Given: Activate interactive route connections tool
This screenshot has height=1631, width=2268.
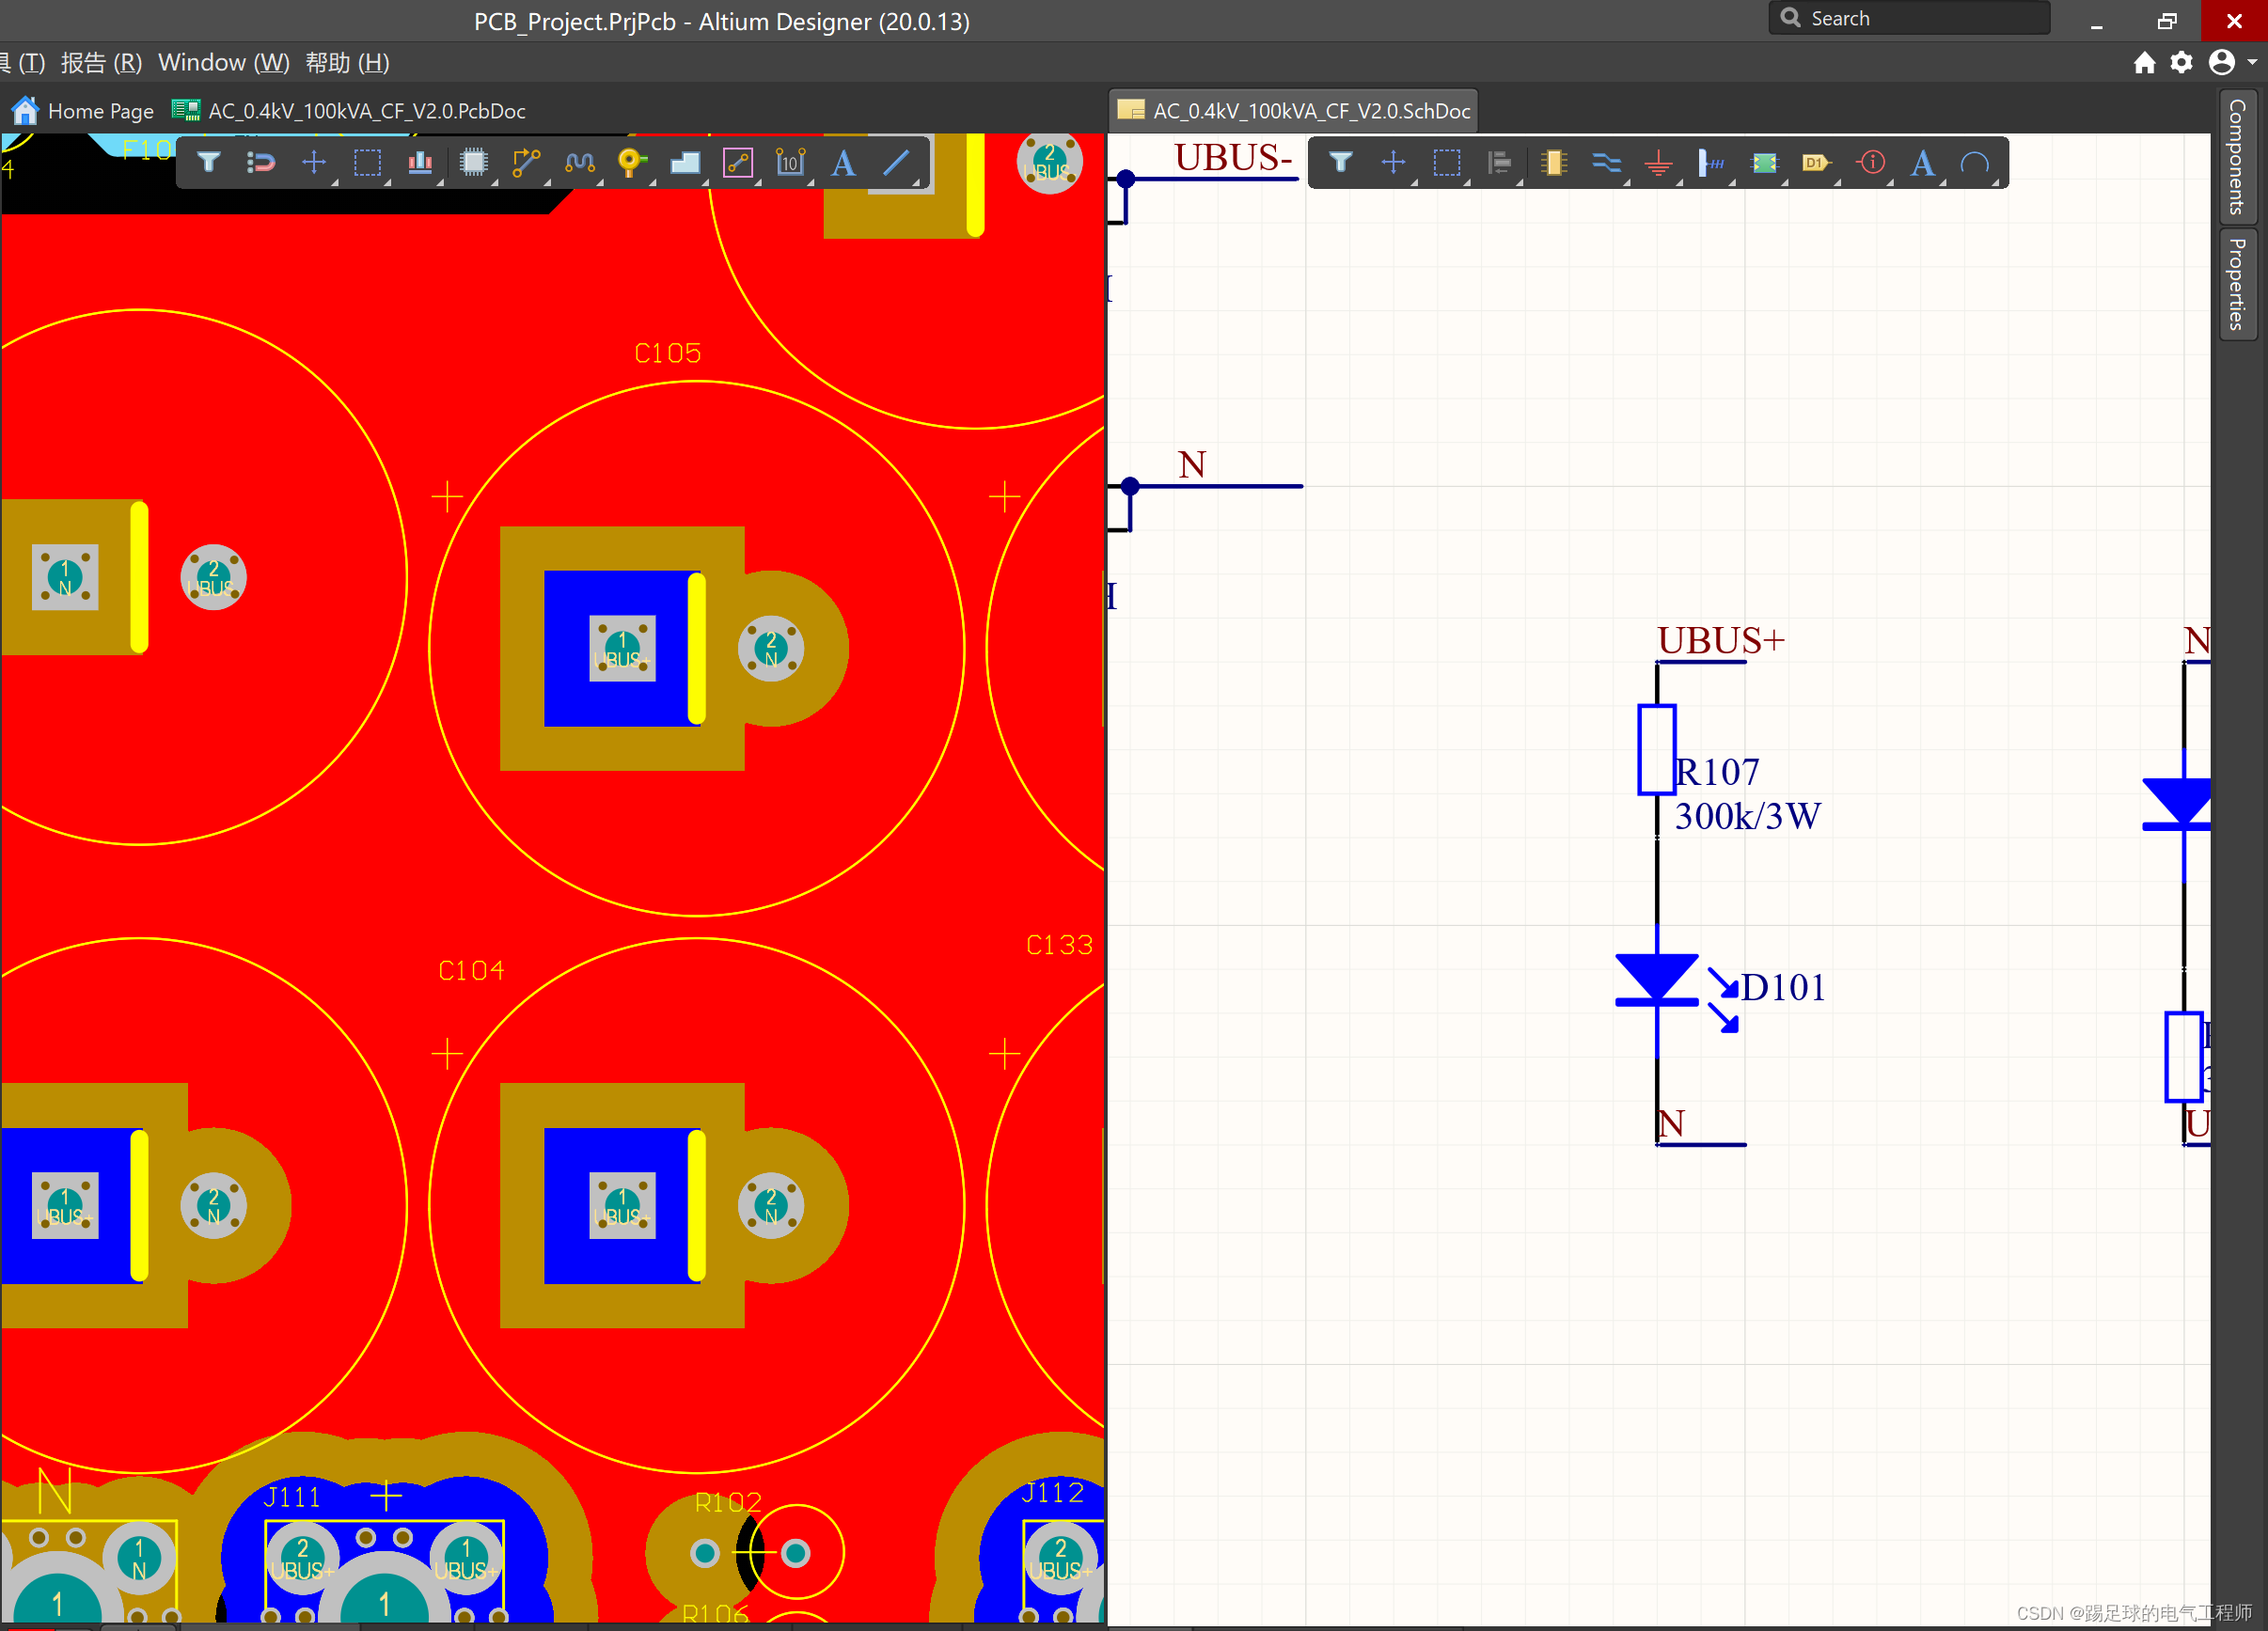Looking at the screenshot, I should click(526, 162).
